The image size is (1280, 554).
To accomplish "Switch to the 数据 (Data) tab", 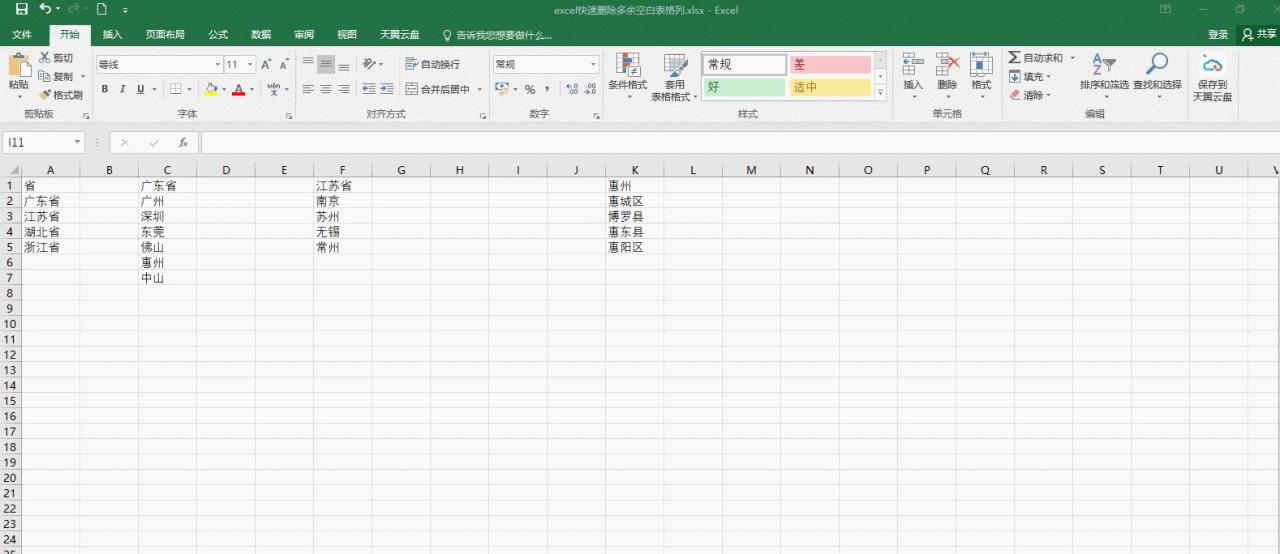I will (261, 34).
